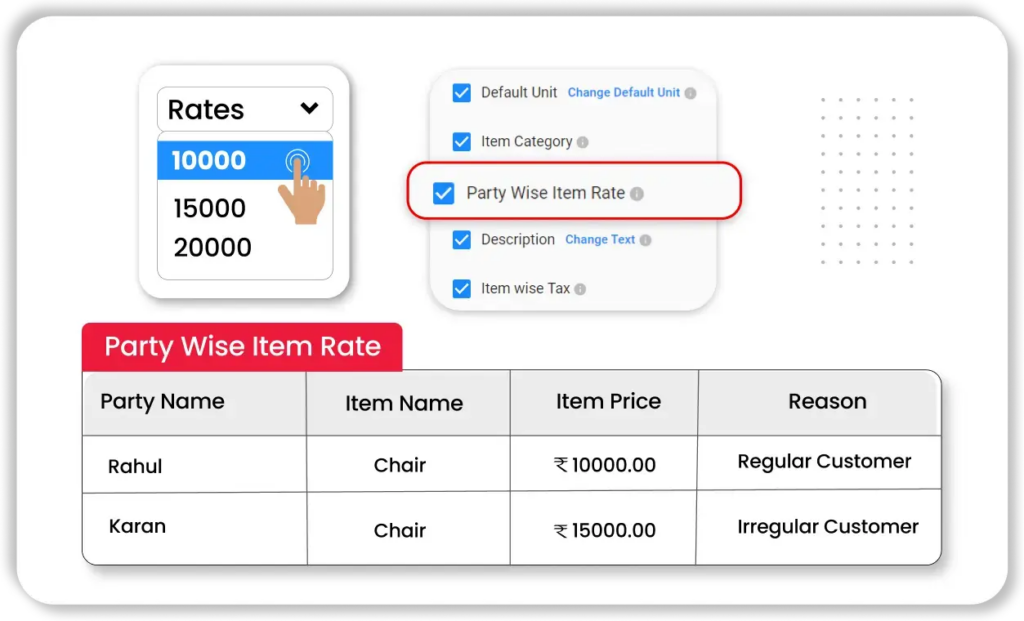Pick the 20000 rate option
The image size is (1024, 621).
(x=213, y=248)
